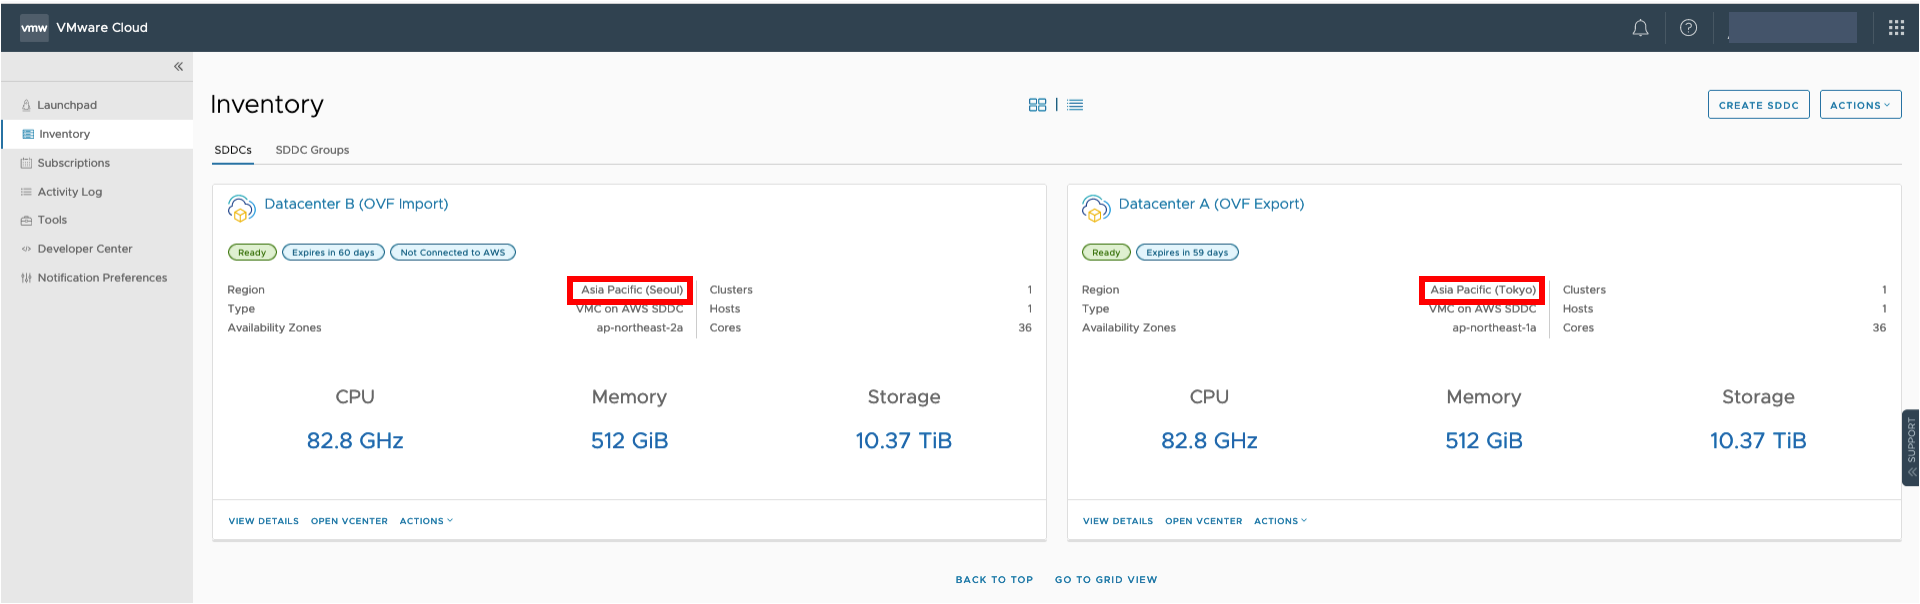
Task: View details of Datacenter A
Action: tap(1117, 521)
